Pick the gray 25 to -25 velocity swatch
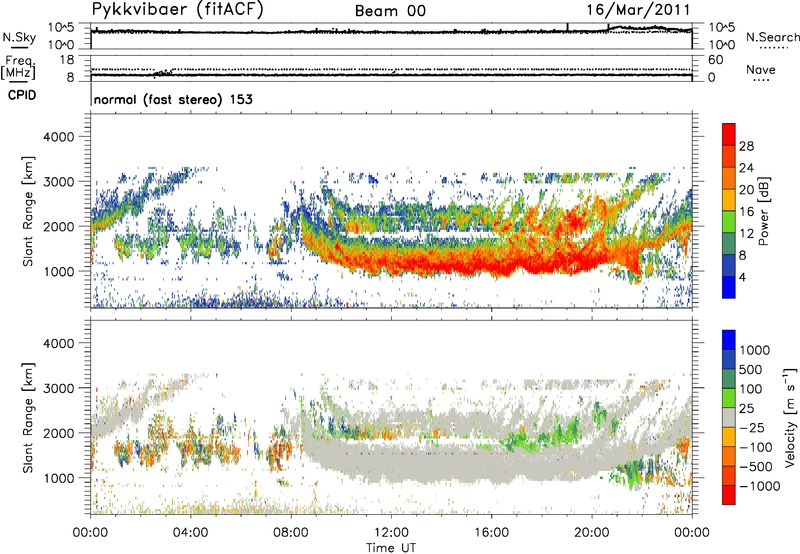The height and width of the screenshot is (554, 800). [x=729, y=417]
